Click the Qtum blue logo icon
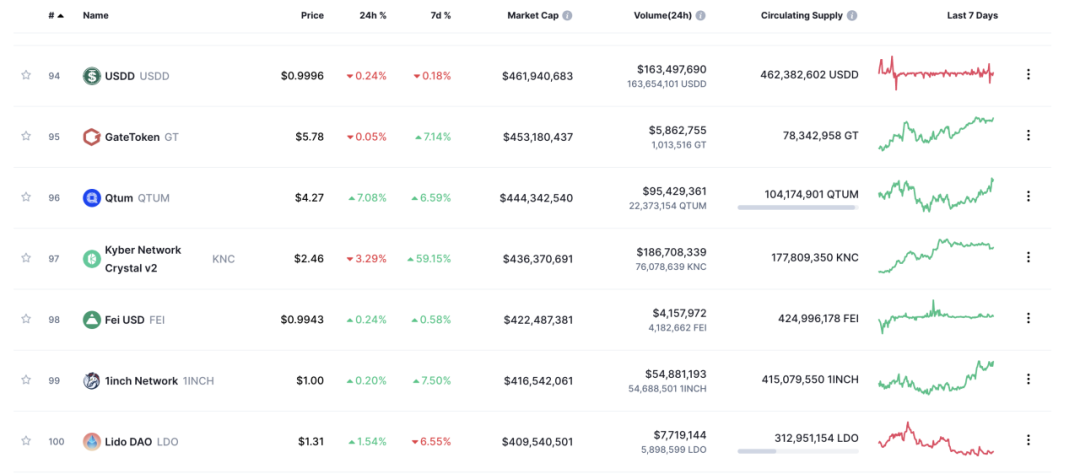Image resolution: width=1080 pixels, height=474 pixels. tap(92, 198)
